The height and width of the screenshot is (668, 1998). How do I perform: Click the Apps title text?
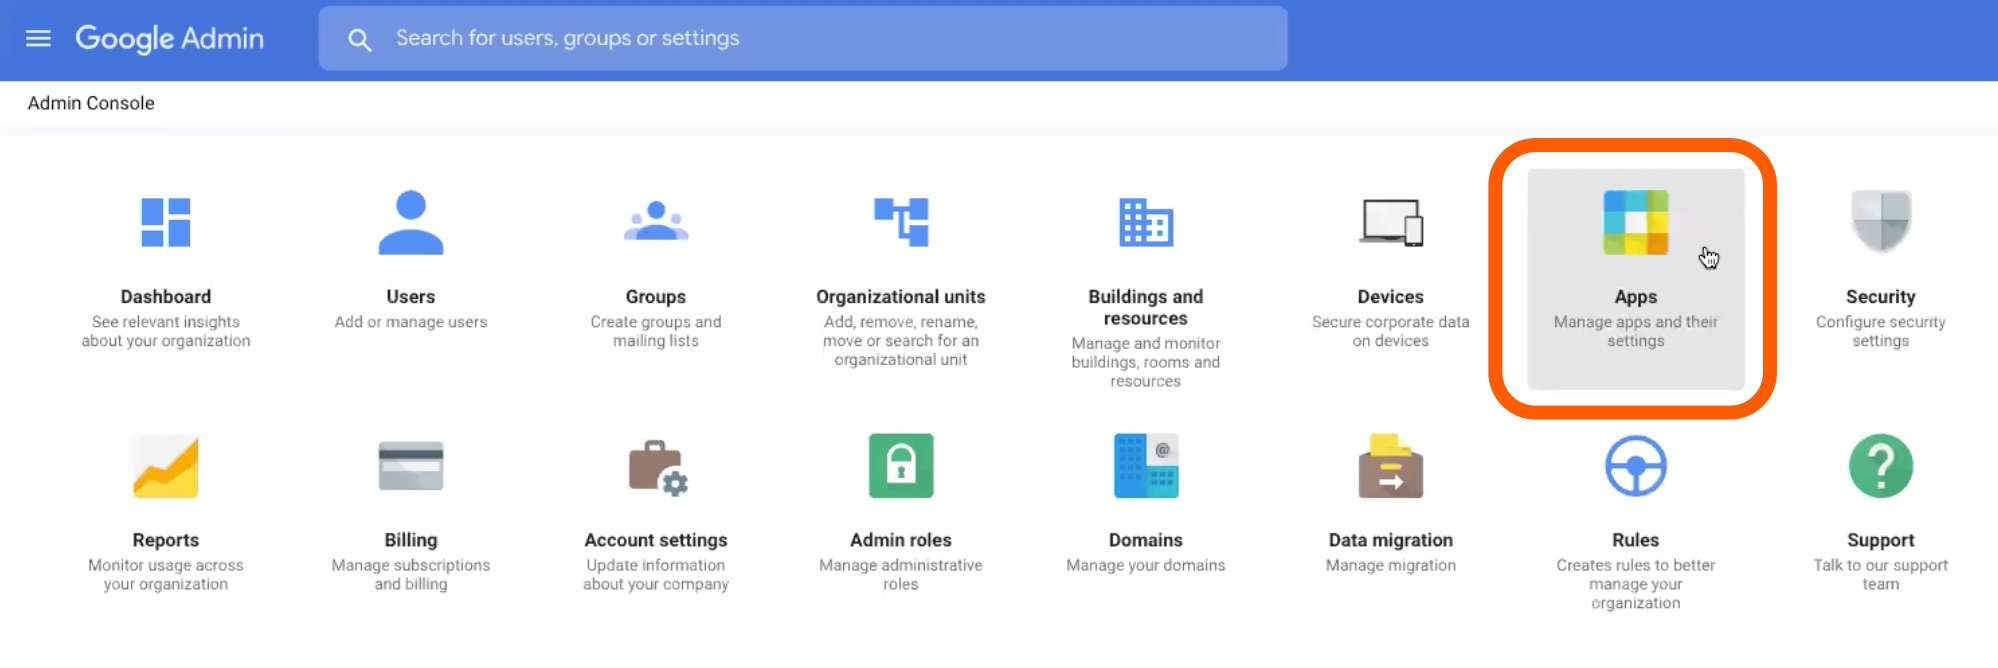[x=1636, y=297]
